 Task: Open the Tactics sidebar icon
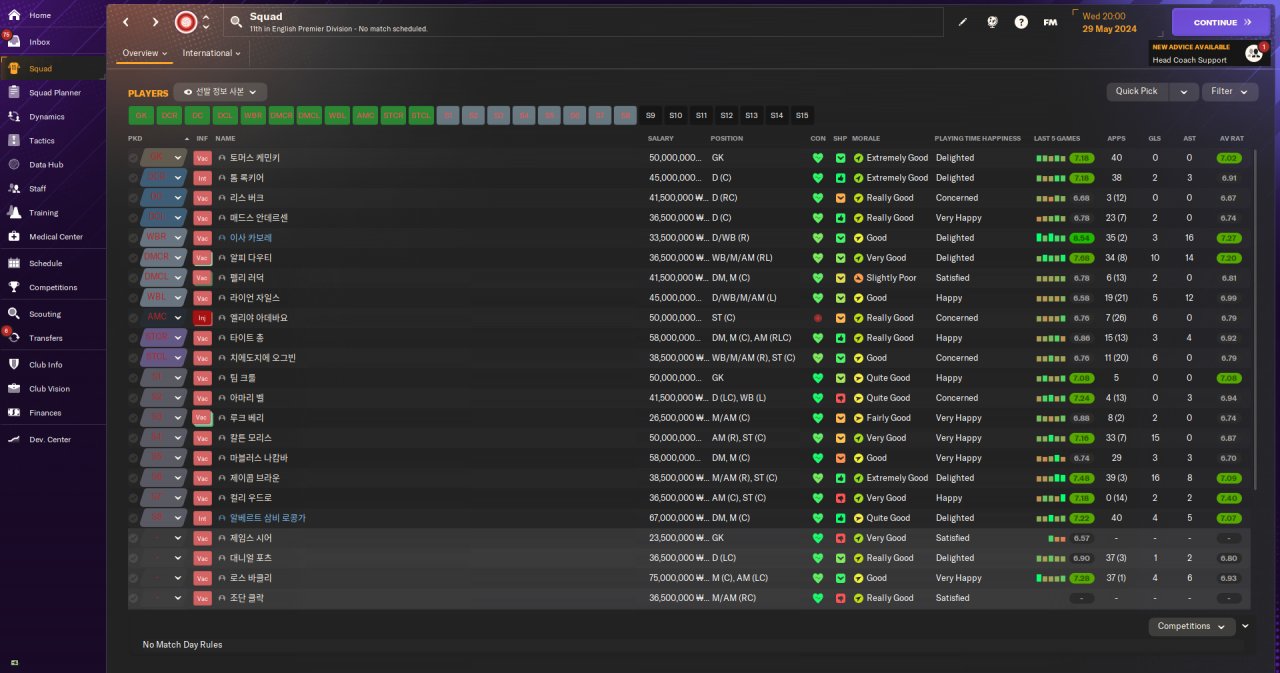14,141
